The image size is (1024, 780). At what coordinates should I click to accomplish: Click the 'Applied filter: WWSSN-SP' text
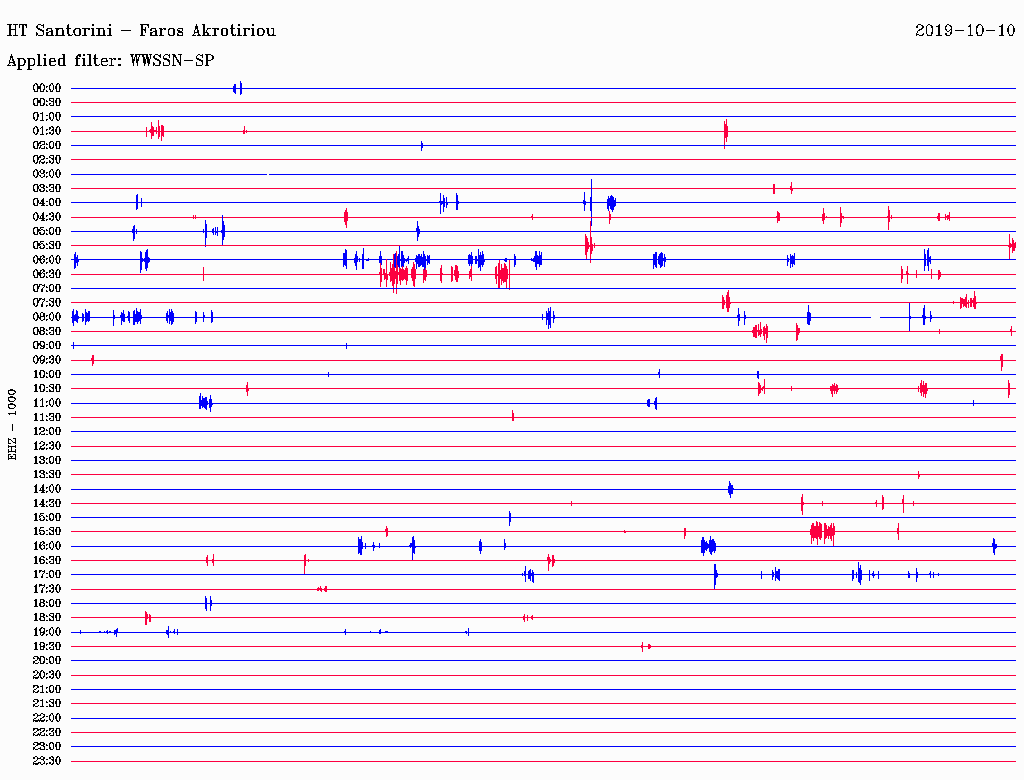[x=110, y=61]
